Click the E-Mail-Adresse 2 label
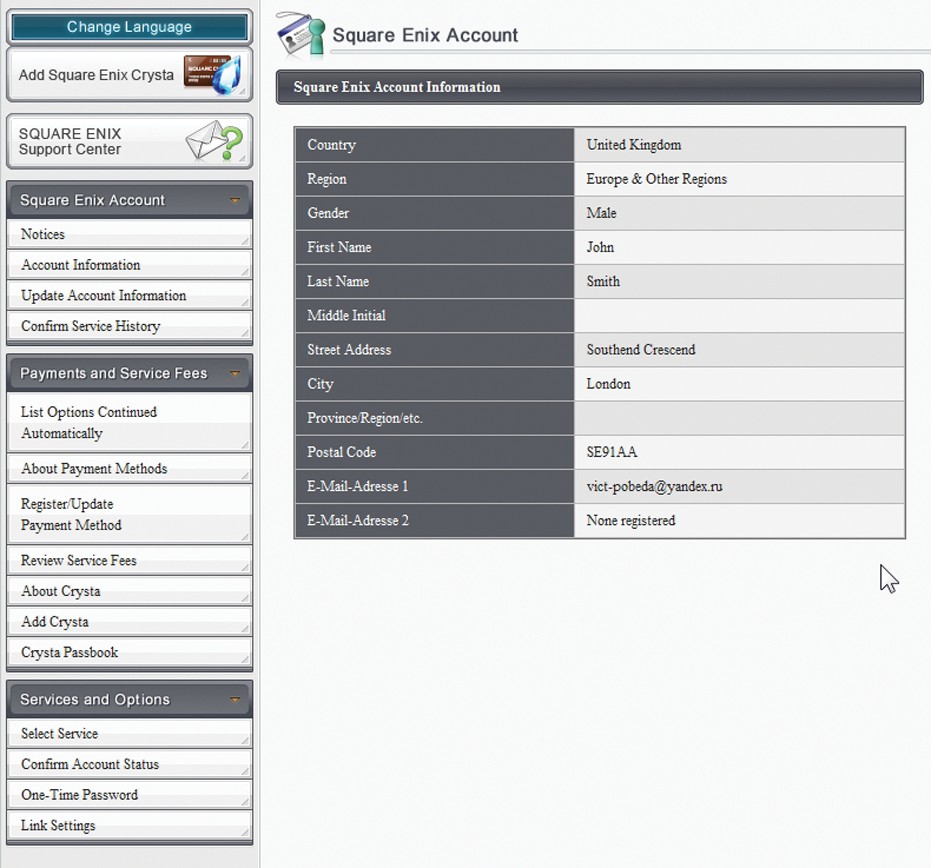The height and width of the screenshot is (868, 931). tap(358, 521)
